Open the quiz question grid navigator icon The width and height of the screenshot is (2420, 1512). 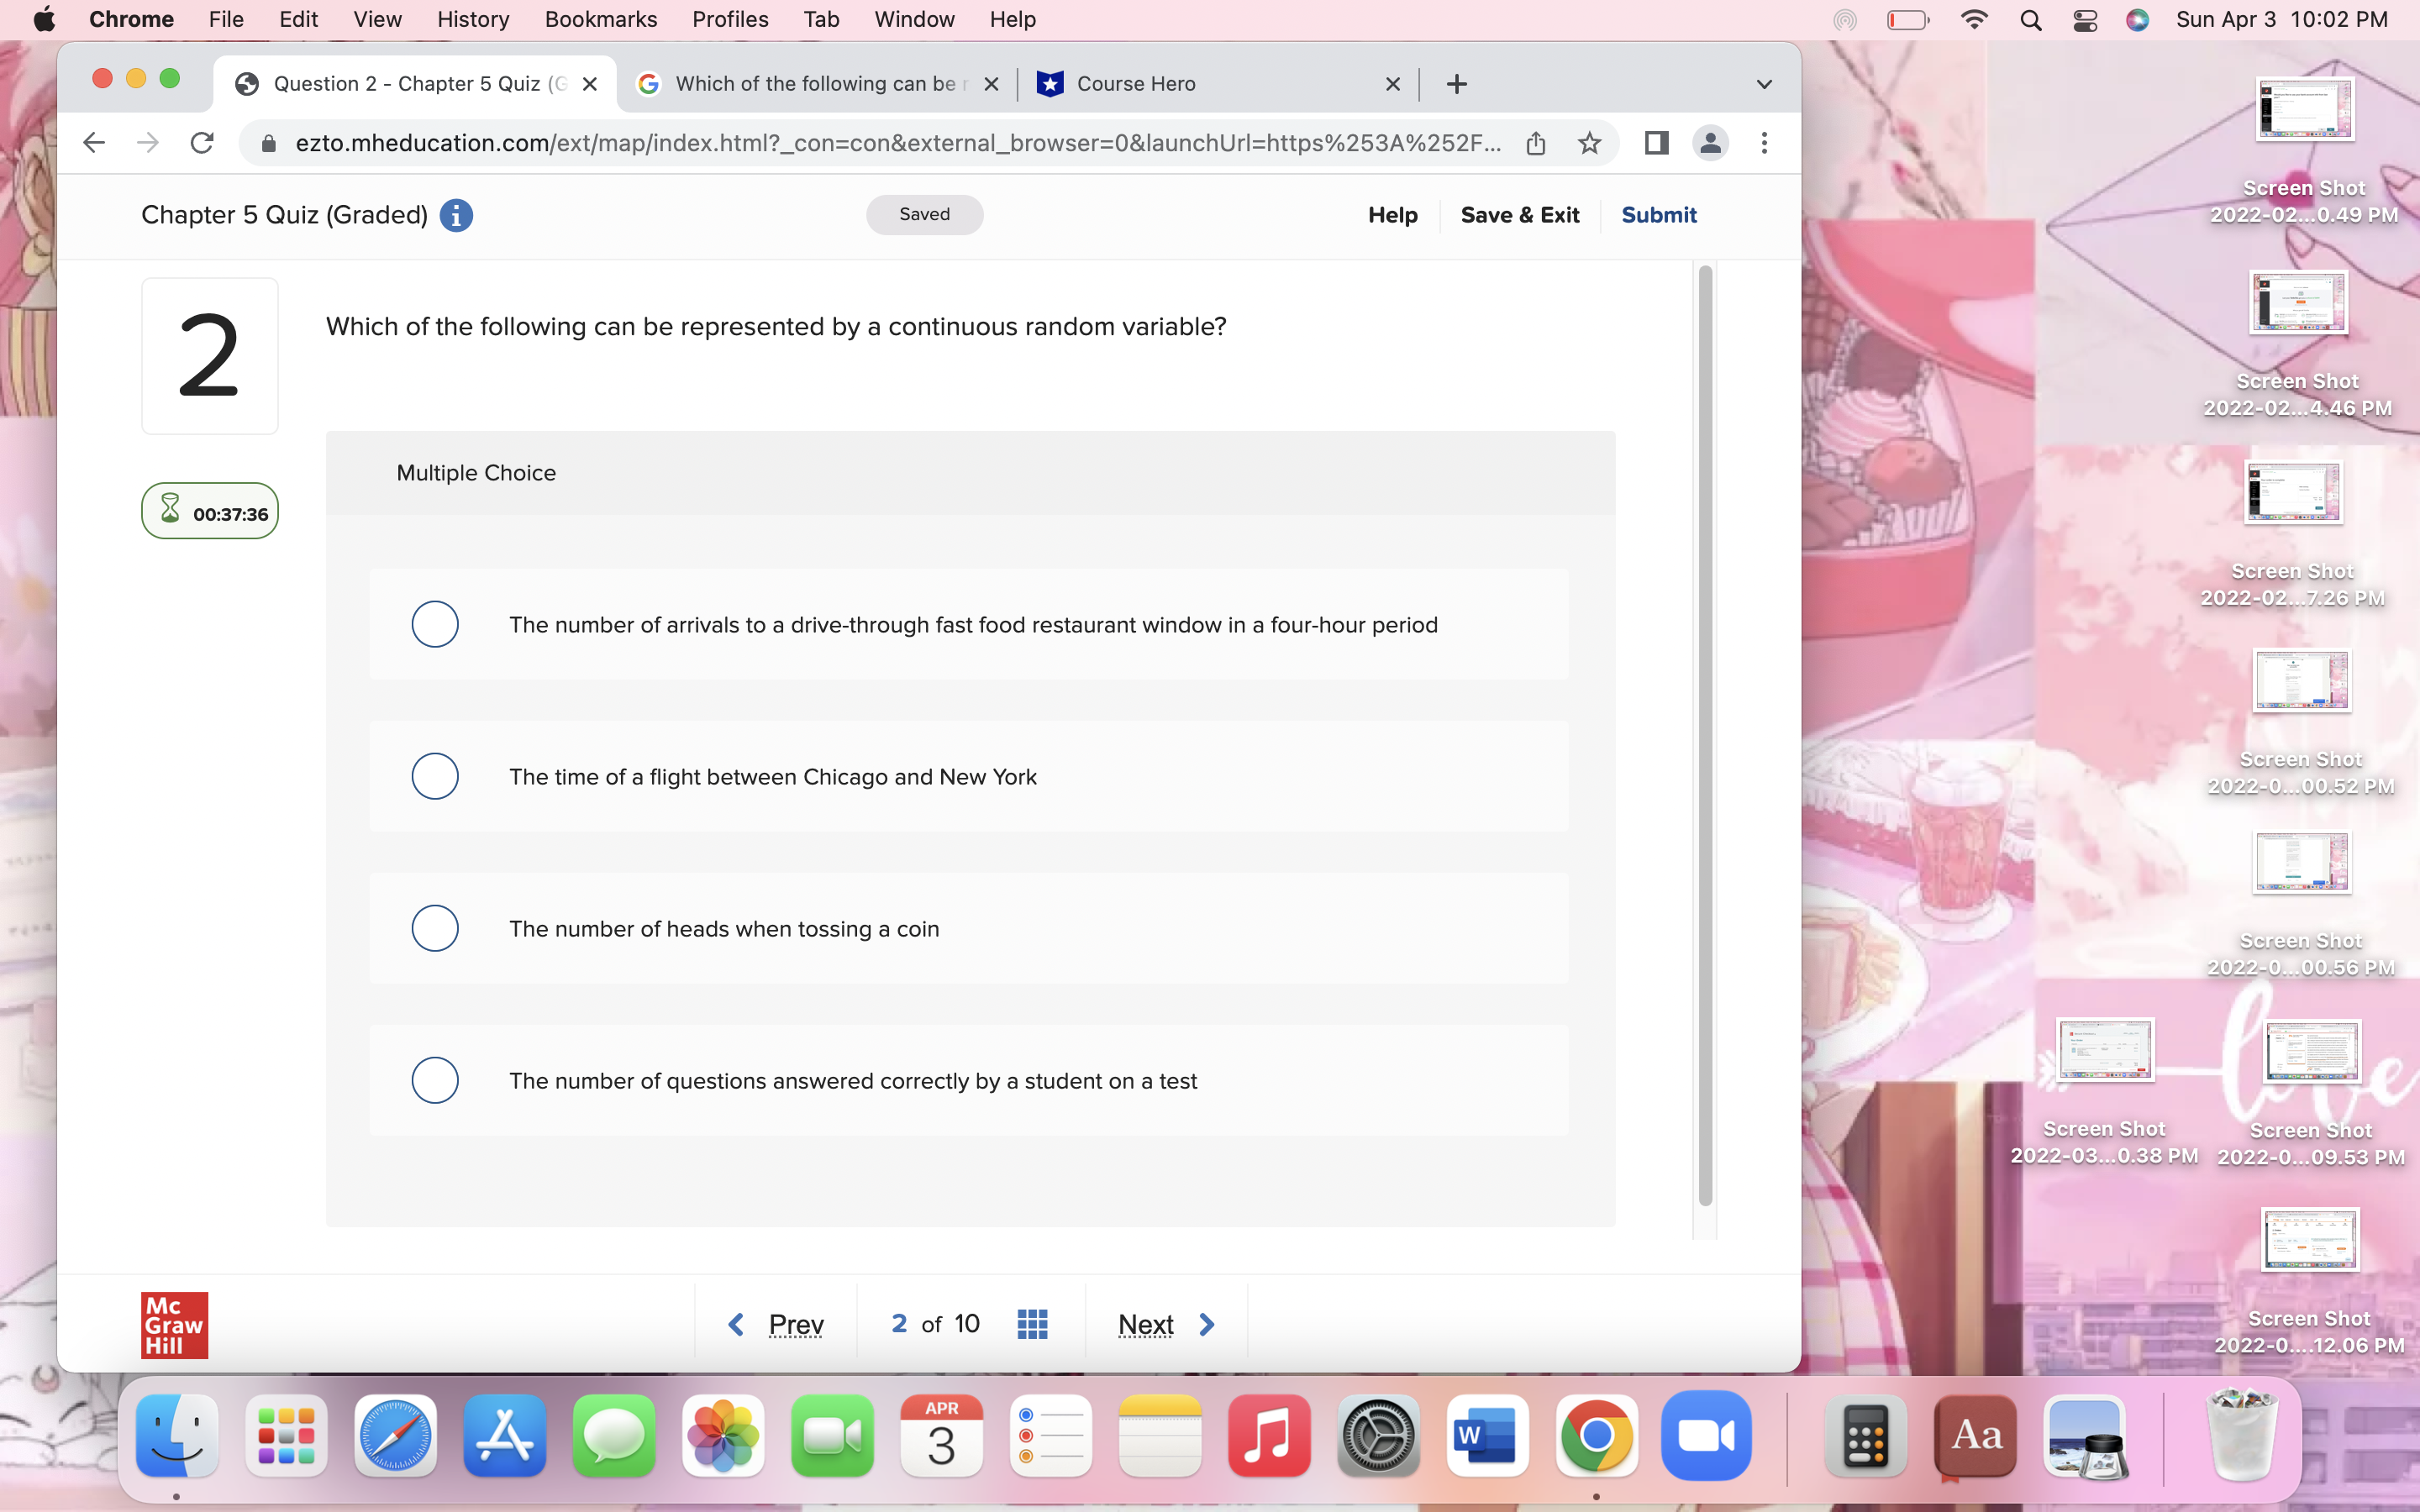pyautogui.click(x=1032, y=1322)
